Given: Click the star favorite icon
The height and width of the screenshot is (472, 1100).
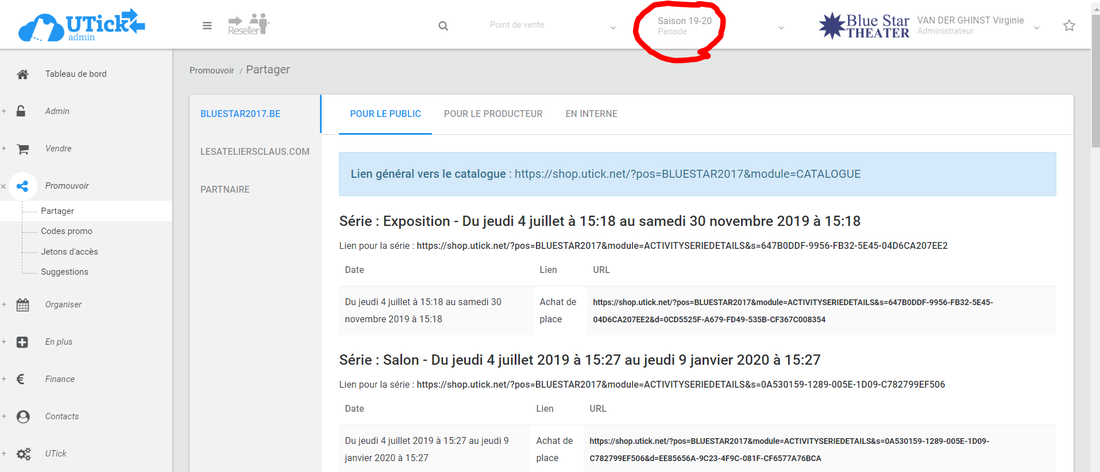Looking at the screenshot, I should point(1069,26).
